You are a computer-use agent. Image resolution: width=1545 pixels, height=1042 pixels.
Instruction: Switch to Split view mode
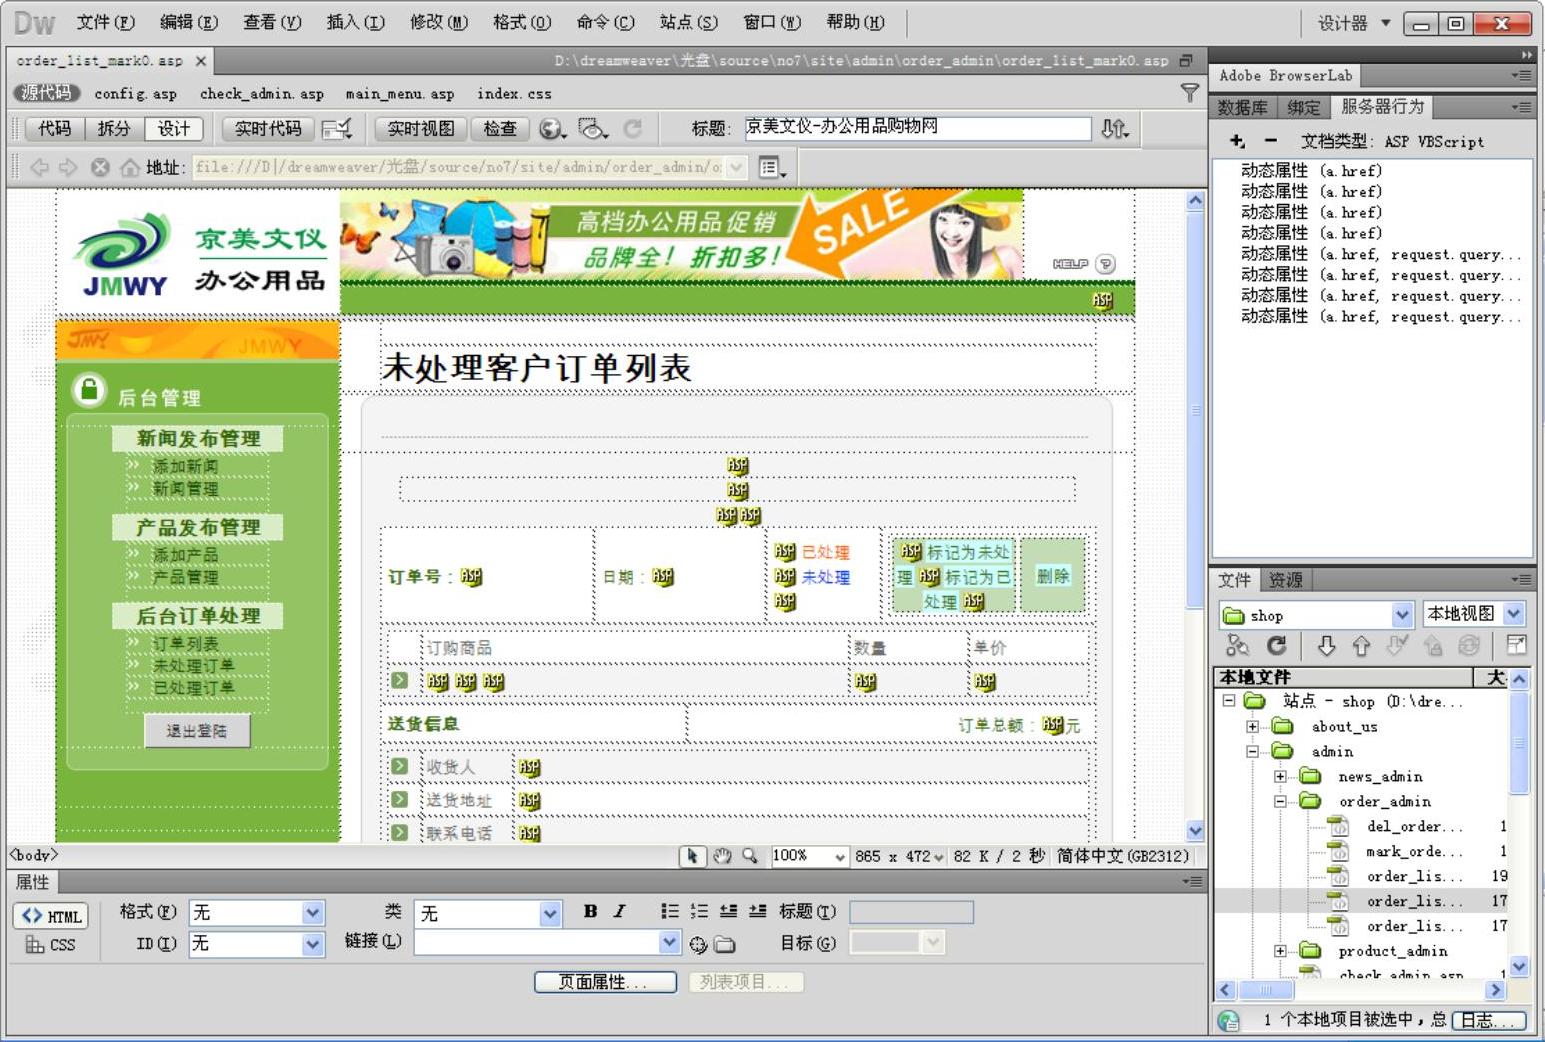pos(114,129)
